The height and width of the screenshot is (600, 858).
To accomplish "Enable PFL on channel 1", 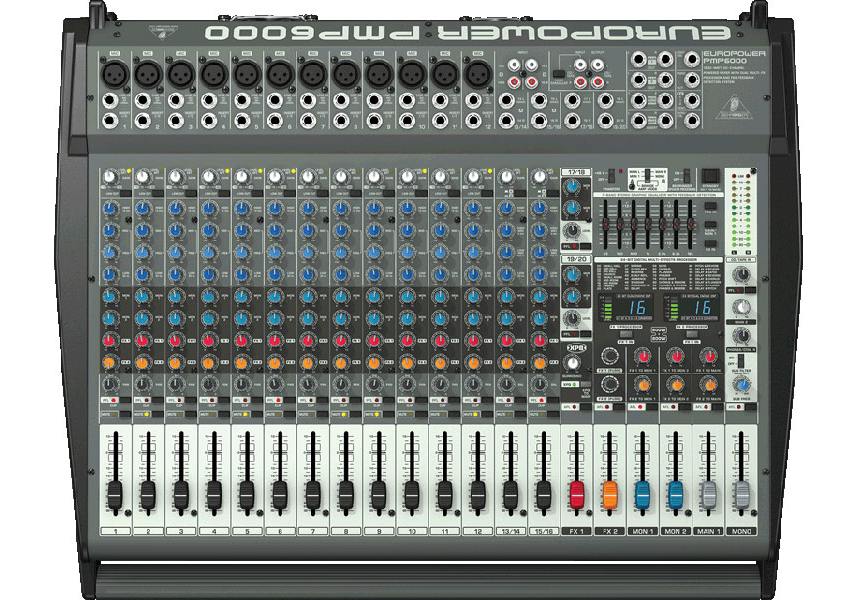I will click(x=123, y=400).
